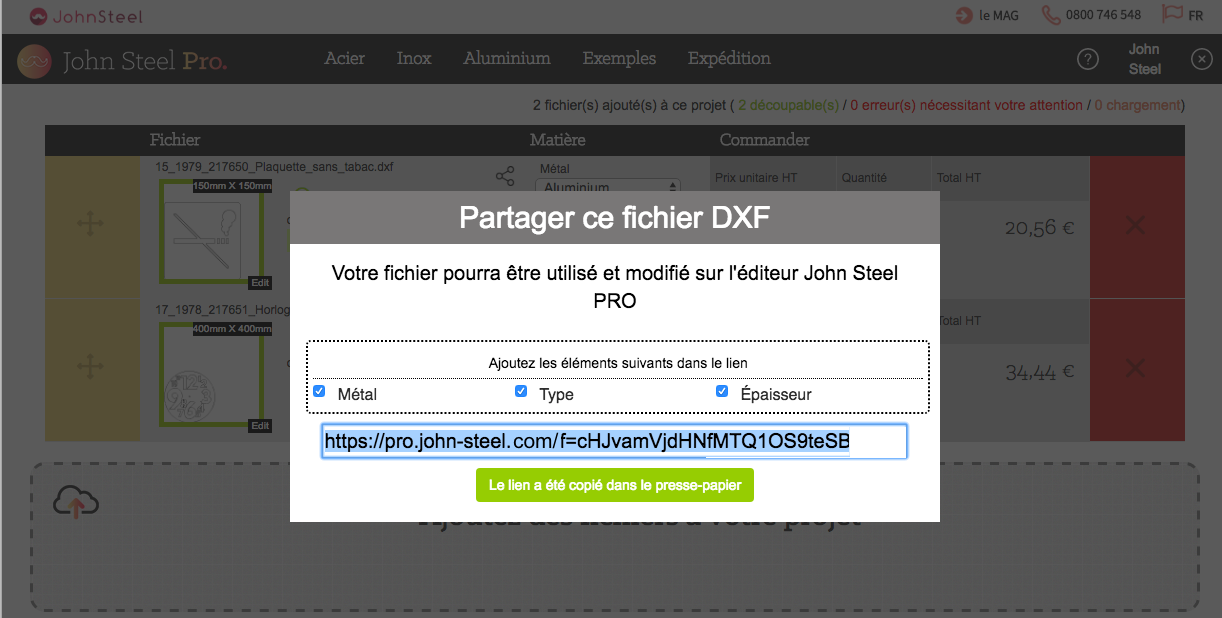Delete the 34,44 € row with red X

tap(1135, 369)
